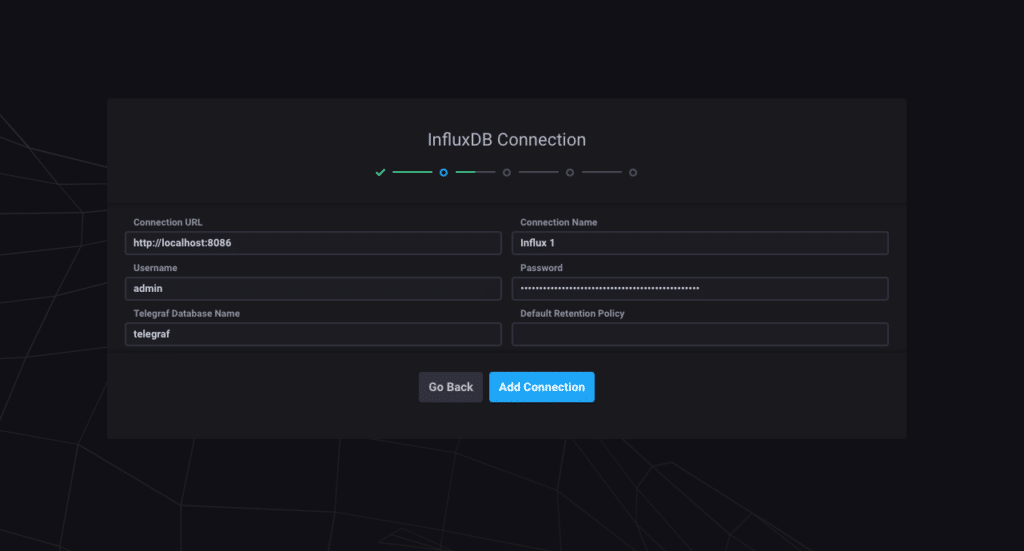Click the green checkmark completed step
Image resolution: width=1024 pixels, height=551 pixels.
pos(380,172)
